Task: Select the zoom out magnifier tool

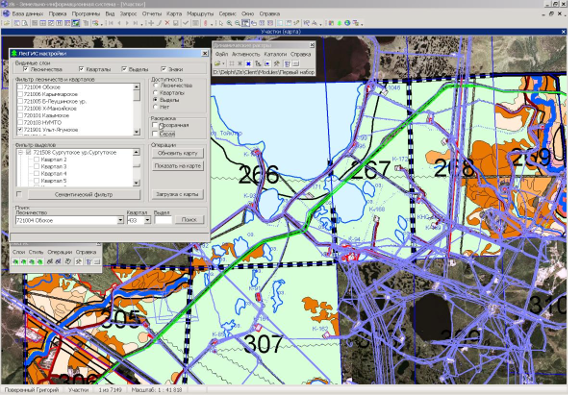Action: coord(237,23)
